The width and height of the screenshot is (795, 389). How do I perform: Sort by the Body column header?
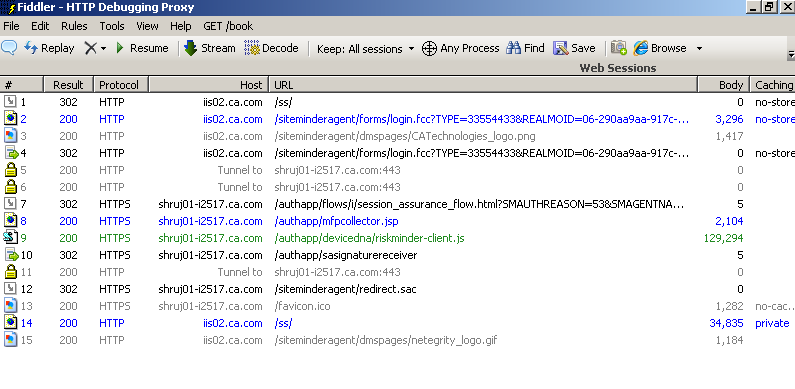724,85
